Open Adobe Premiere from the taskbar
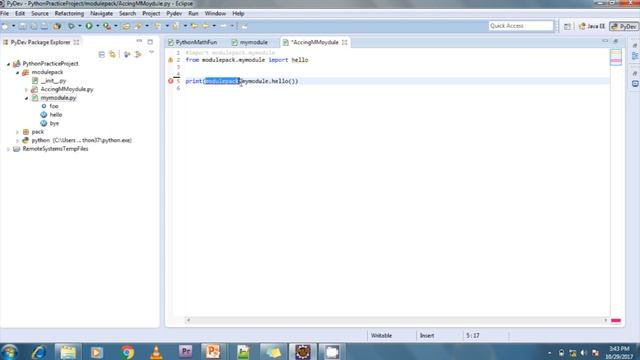The width and height of the screenshot is (640, 360). click(x=185, y=351)
